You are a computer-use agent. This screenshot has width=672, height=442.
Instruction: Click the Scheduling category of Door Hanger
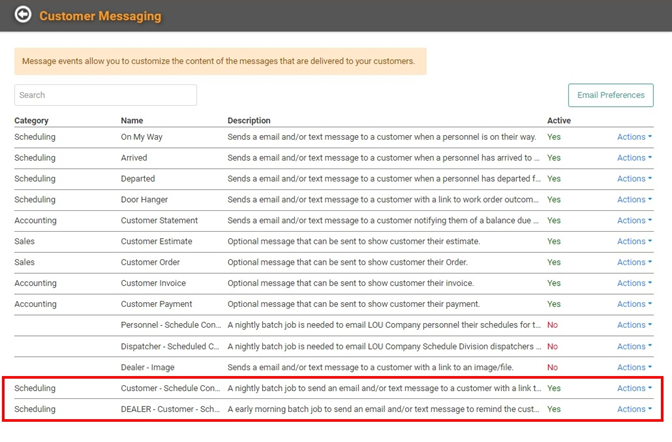(35, 199)
